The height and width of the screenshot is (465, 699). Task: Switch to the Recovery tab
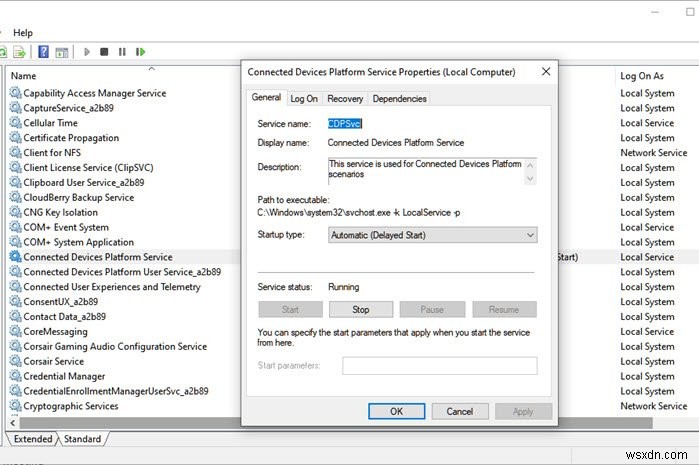point(345,98)
